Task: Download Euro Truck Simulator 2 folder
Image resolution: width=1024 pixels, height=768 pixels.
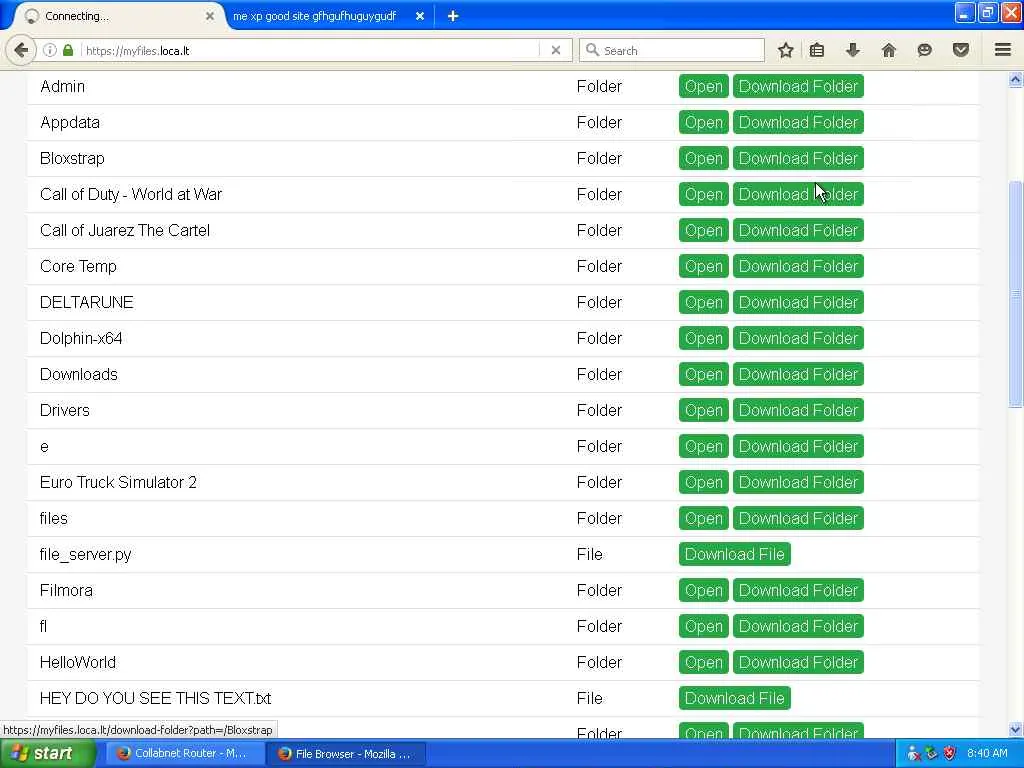Action: click(798, 482)
